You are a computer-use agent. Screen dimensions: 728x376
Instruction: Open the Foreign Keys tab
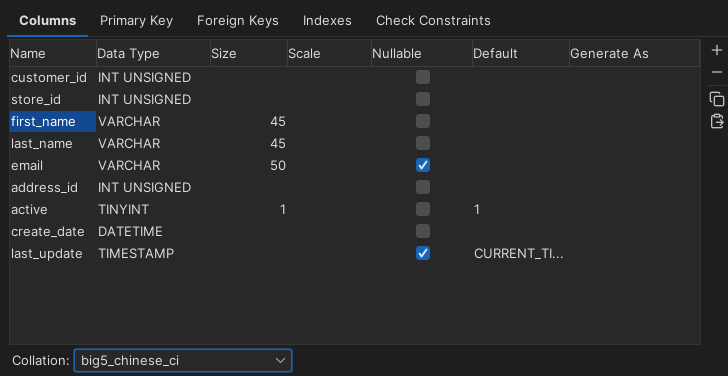238,21
